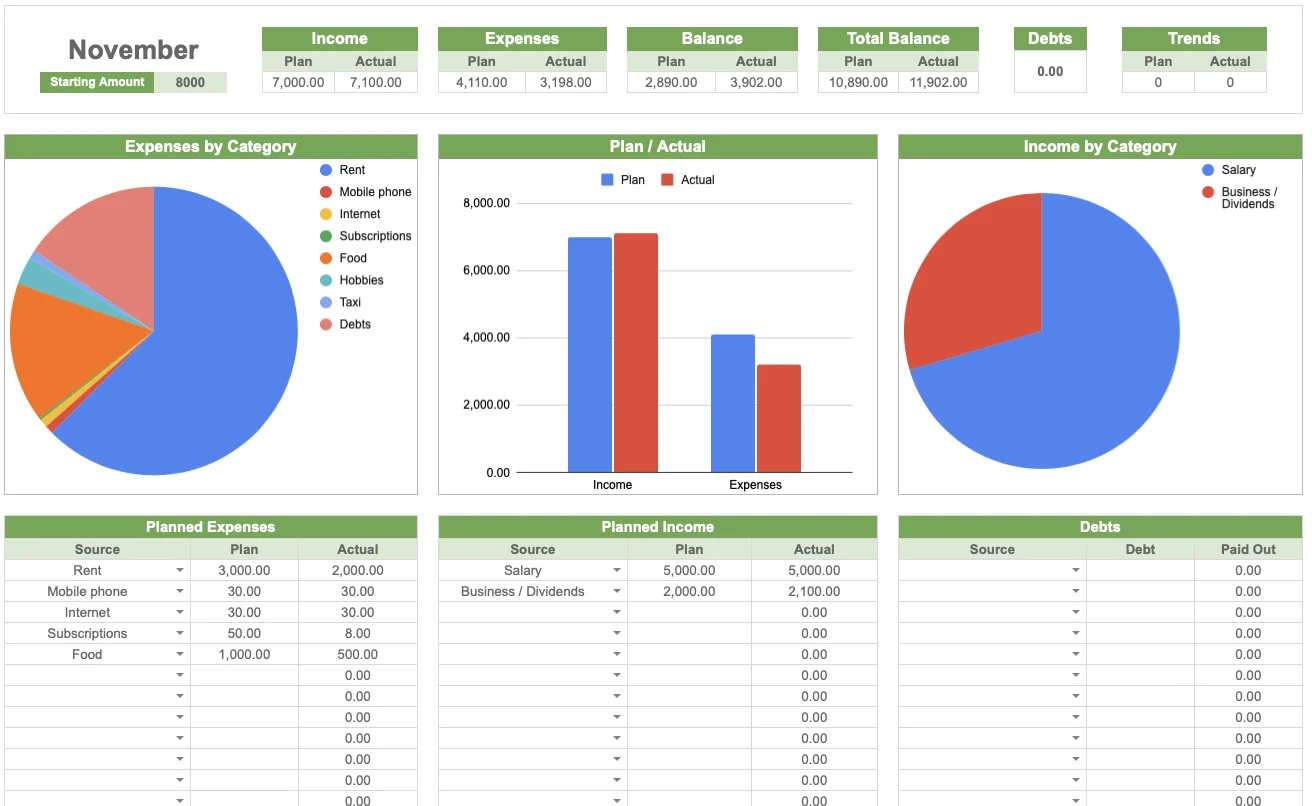The height and width of the screenshot is (806, 1312).
Task: Open the Salary row source dropdown
Action: [x=616, y=570]
